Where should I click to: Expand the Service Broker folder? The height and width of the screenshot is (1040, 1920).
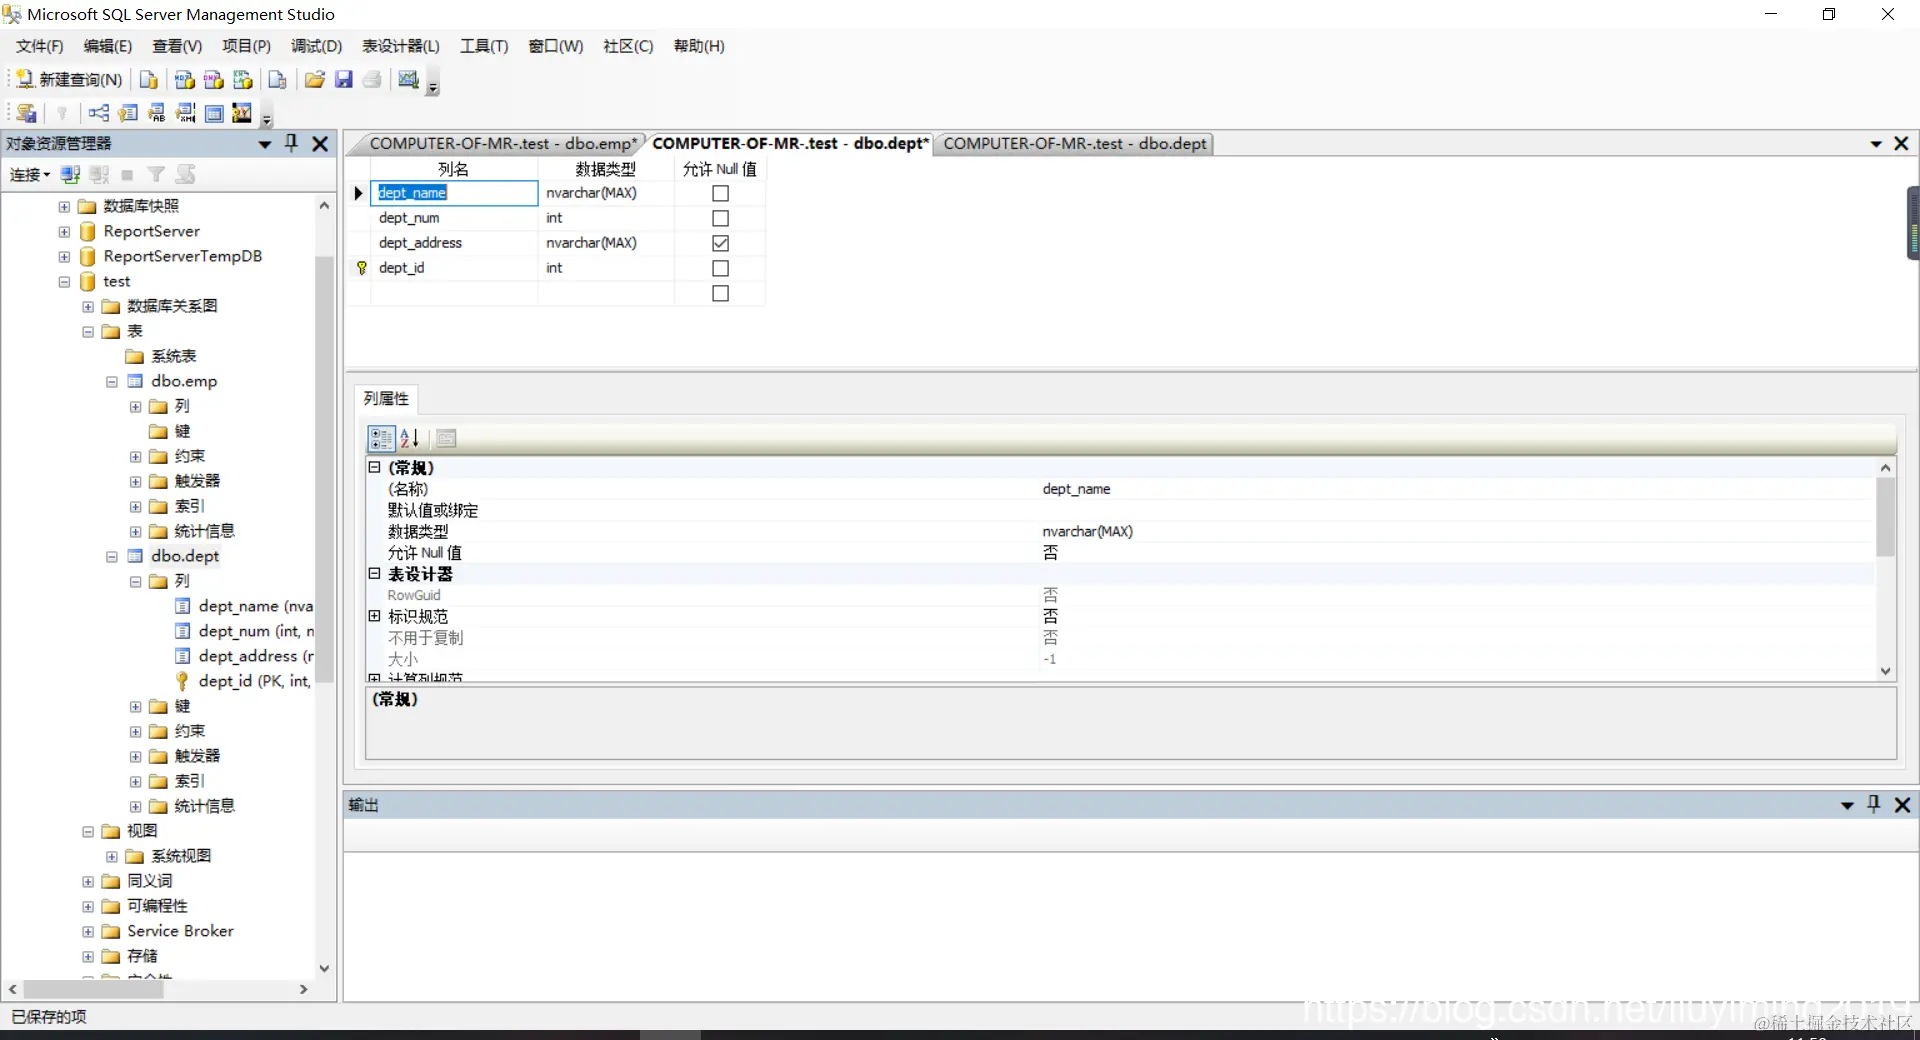(x=88, y=932)
